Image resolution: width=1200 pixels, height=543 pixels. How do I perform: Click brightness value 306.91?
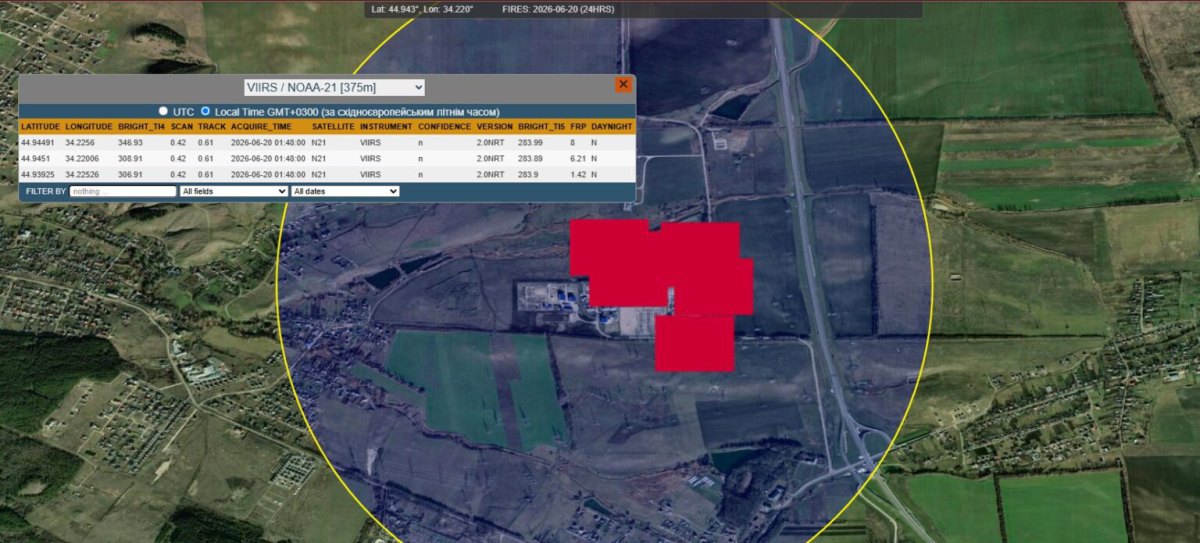tap(131, 174)
